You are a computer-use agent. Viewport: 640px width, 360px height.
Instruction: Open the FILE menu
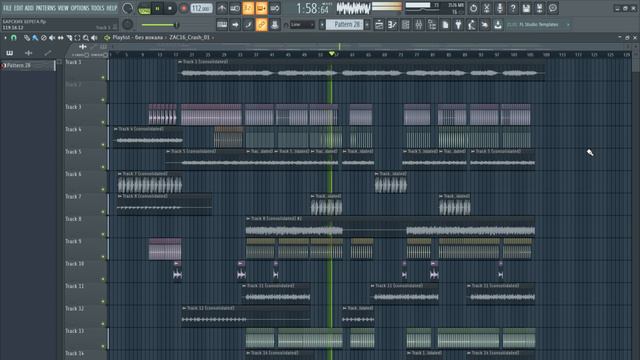[7, 8]
